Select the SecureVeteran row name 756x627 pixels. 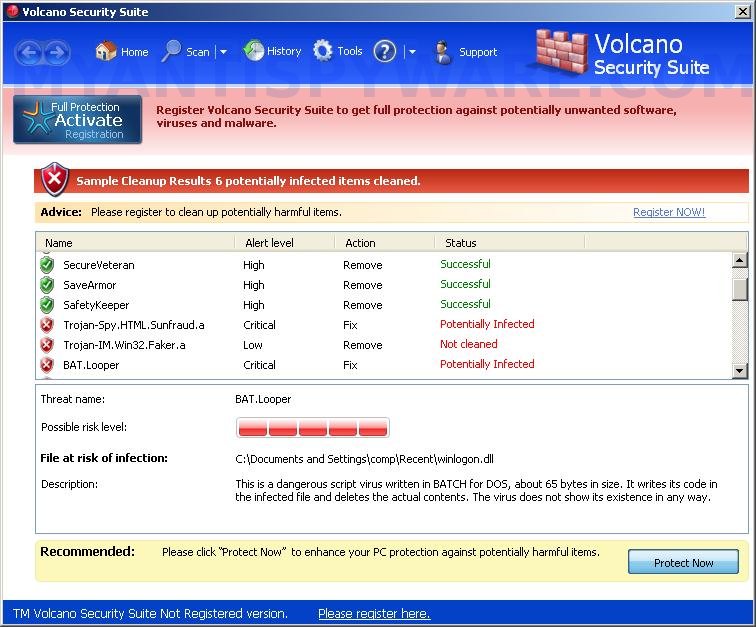coord(99,265)
